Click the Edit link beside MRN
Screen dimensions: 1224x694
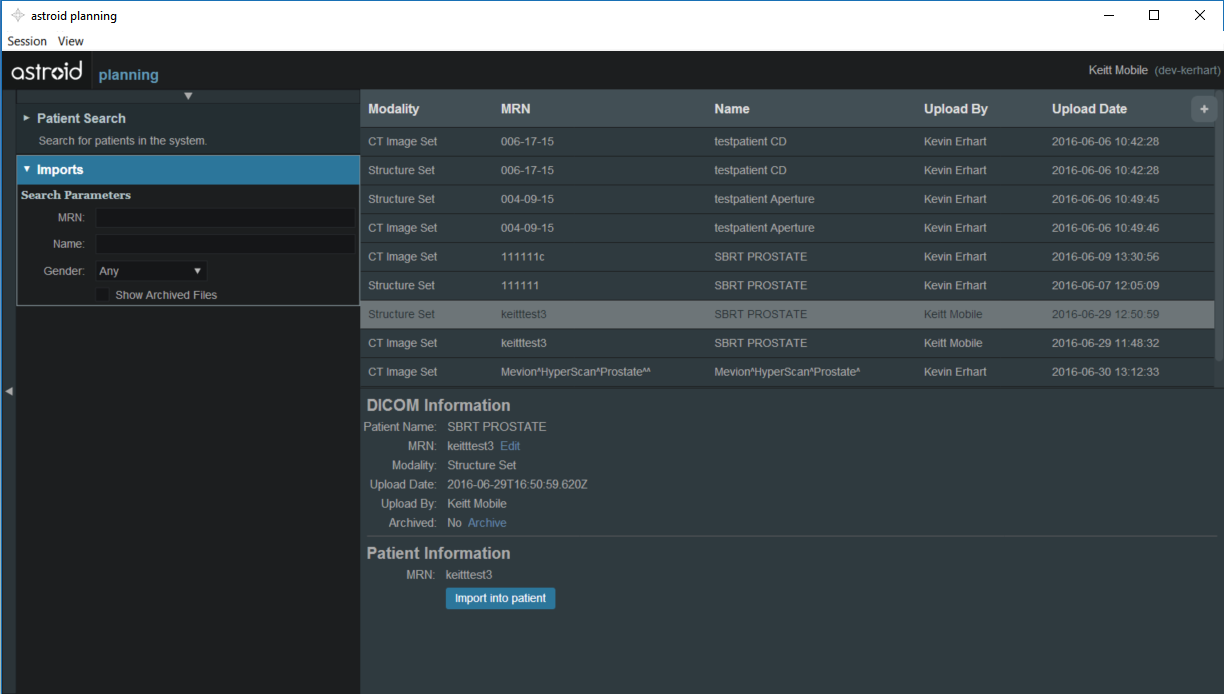[x=510, y=446]
